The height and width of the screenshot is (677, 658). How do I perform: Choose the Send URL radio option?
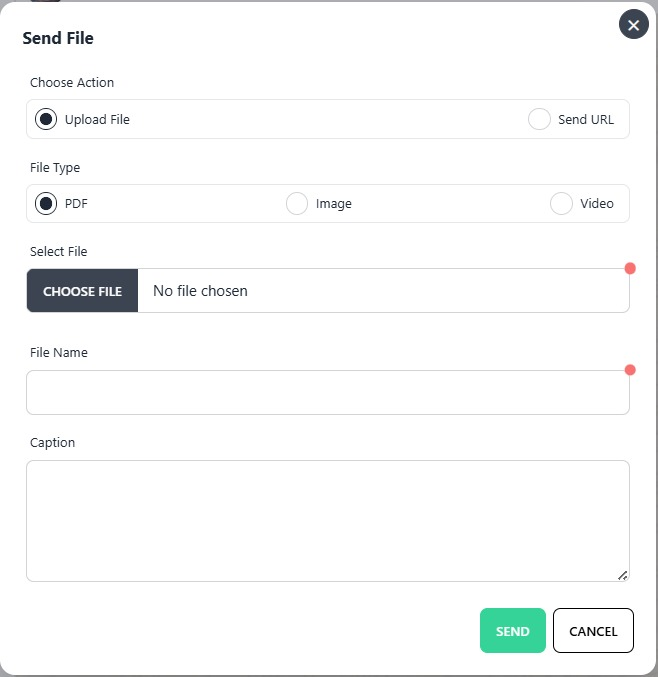540,119
